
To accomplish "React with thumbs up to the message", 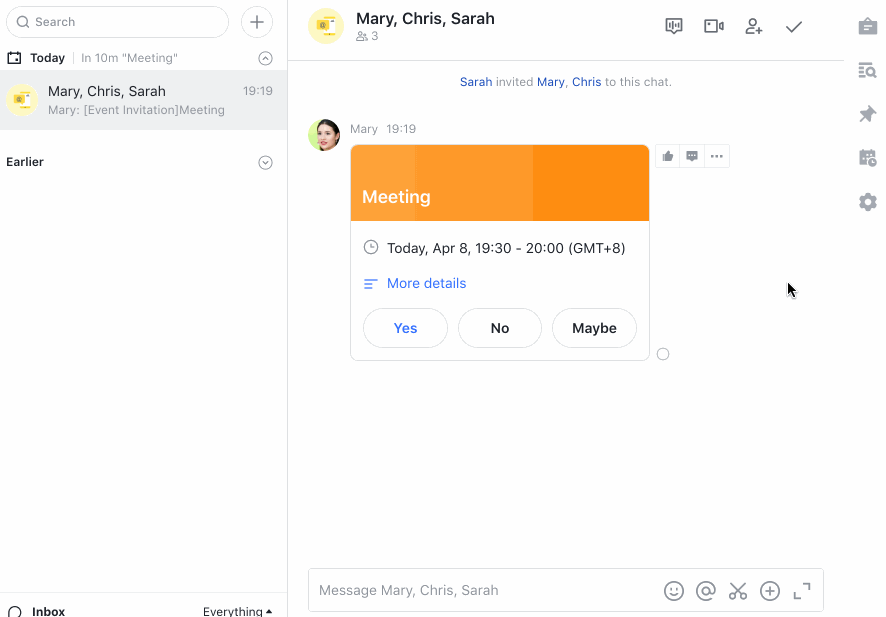I will 668,157.
